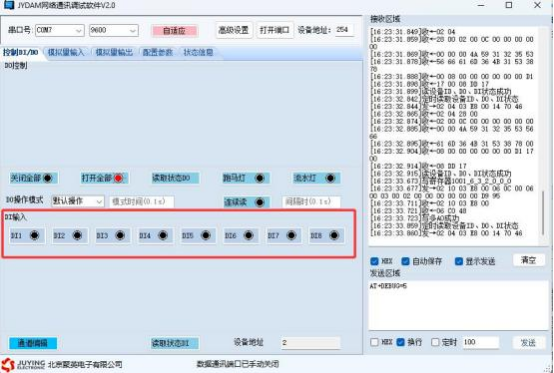The width and height of the screenshot is (554, 373).
Task: Click the DI2 input indicator light
Action: coord(77,235)
